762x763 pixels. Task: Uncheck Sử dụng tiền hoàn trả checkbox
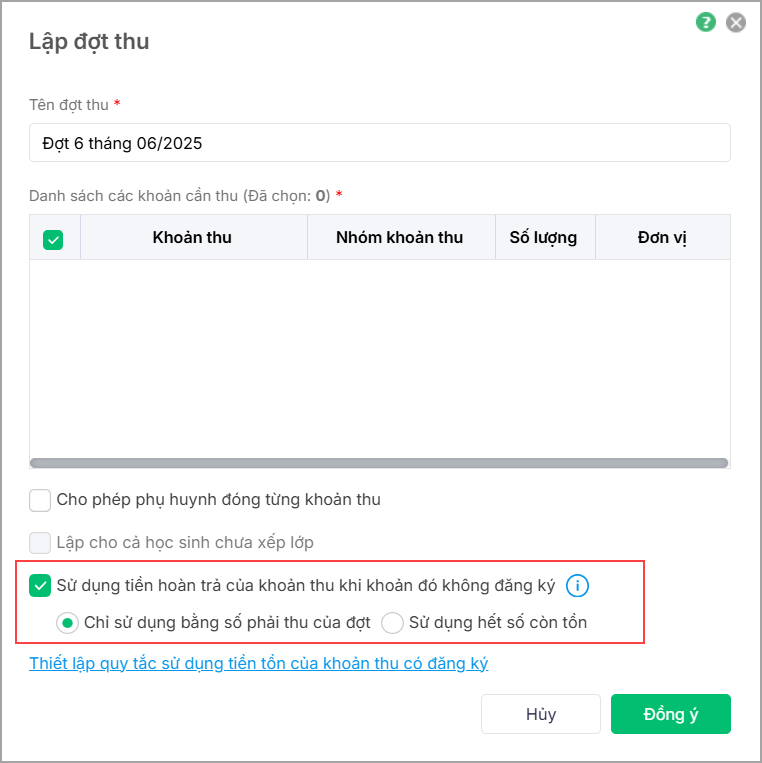point(41,585)
